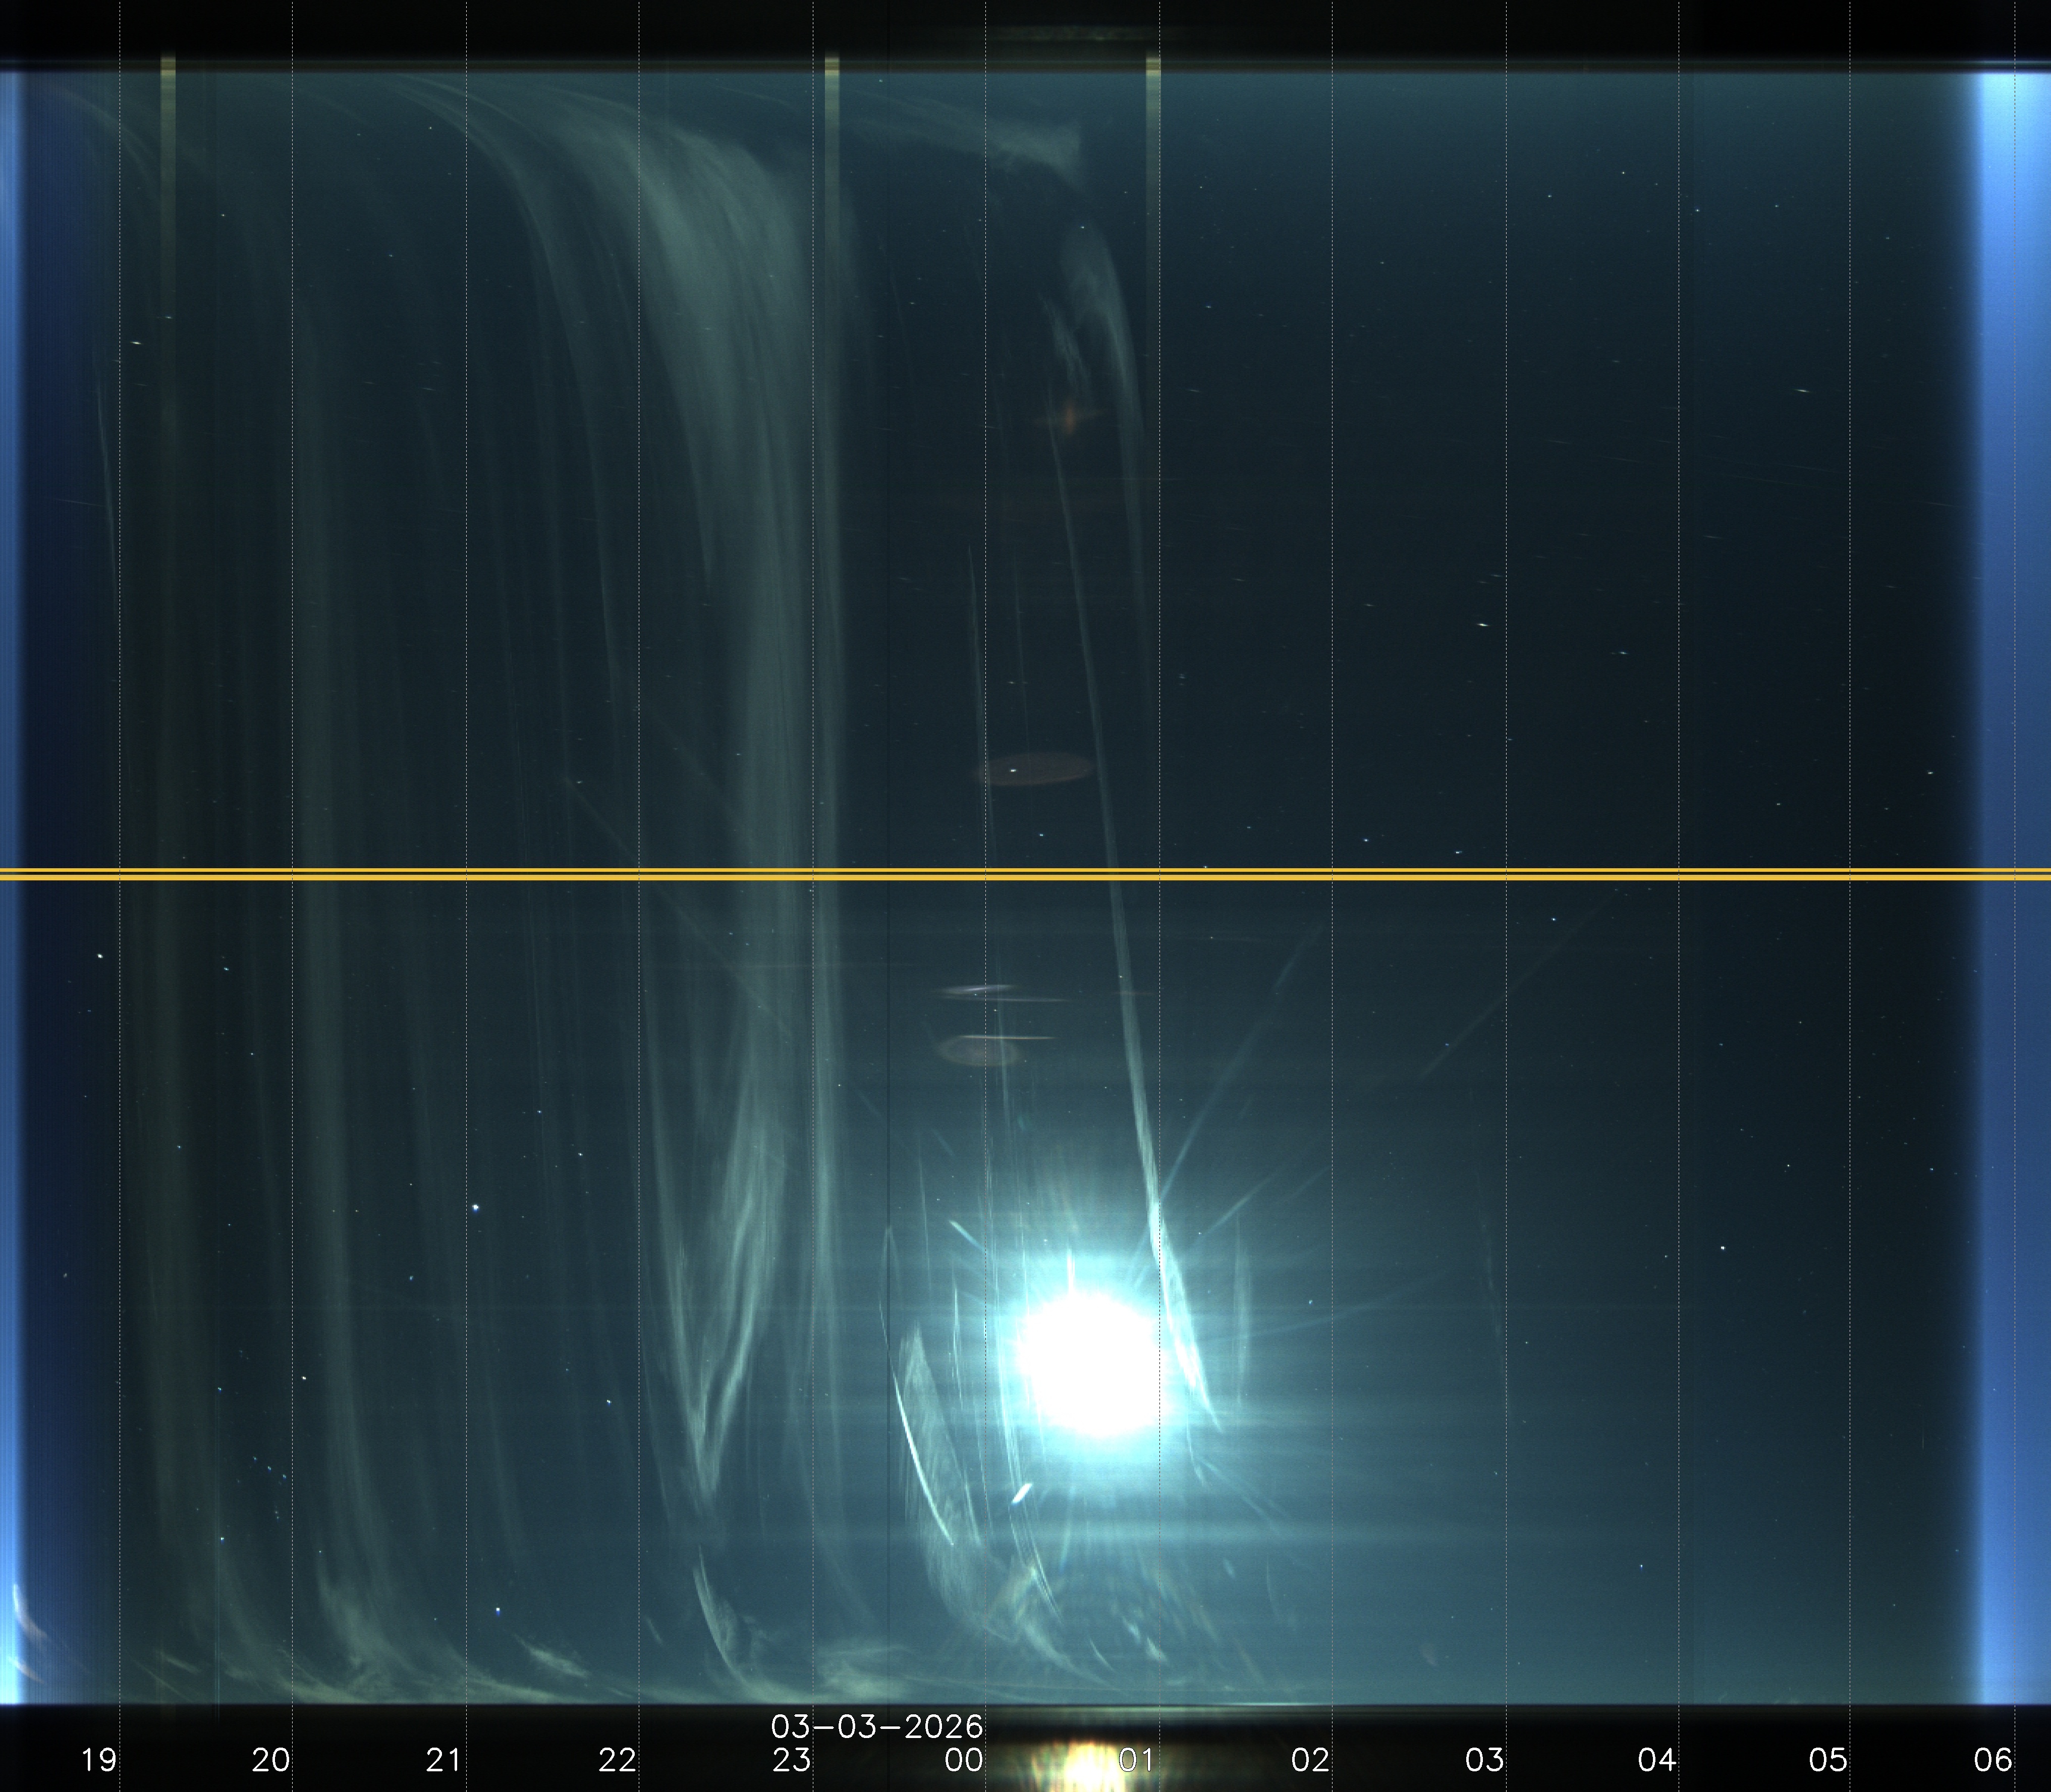Click the 01 hour label
This screenshot has height=1792, width=2051.
1136,1759
